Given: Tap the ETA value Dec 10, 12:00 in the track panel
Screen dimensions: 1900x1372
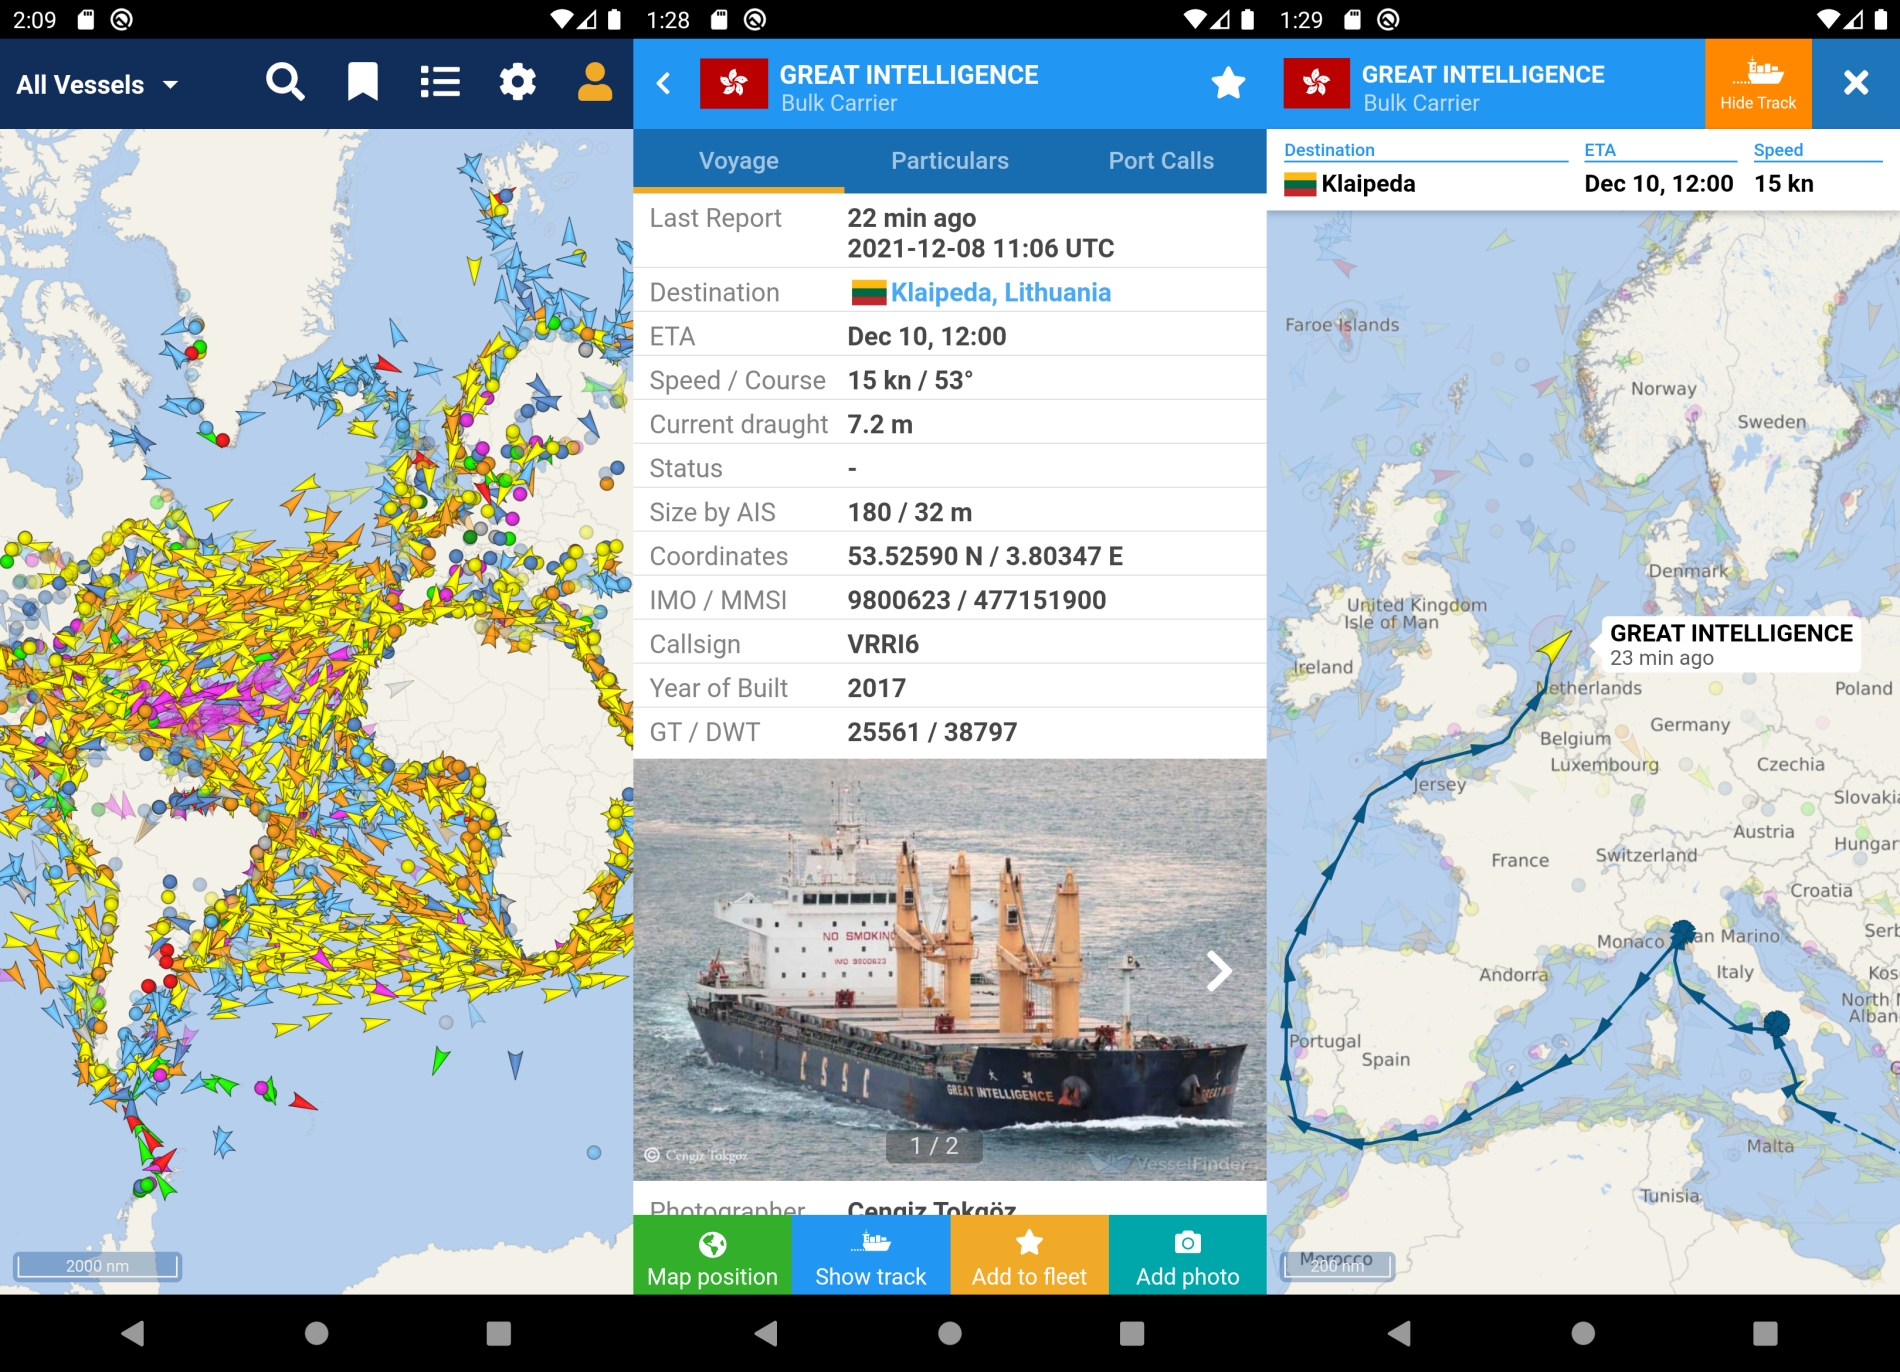Looking at the screenshot, I should pyautogui.click(x=1658, y=184).
